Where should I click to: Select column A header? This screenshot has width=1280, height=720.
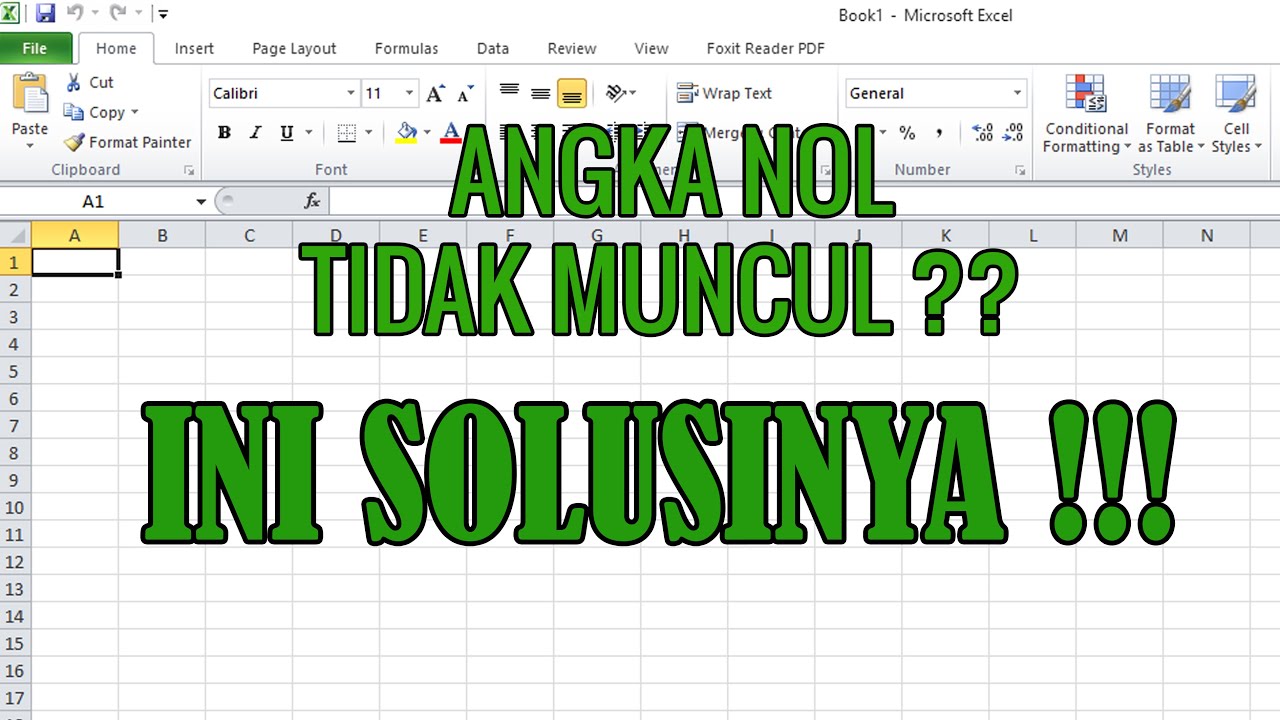point(75,236)
